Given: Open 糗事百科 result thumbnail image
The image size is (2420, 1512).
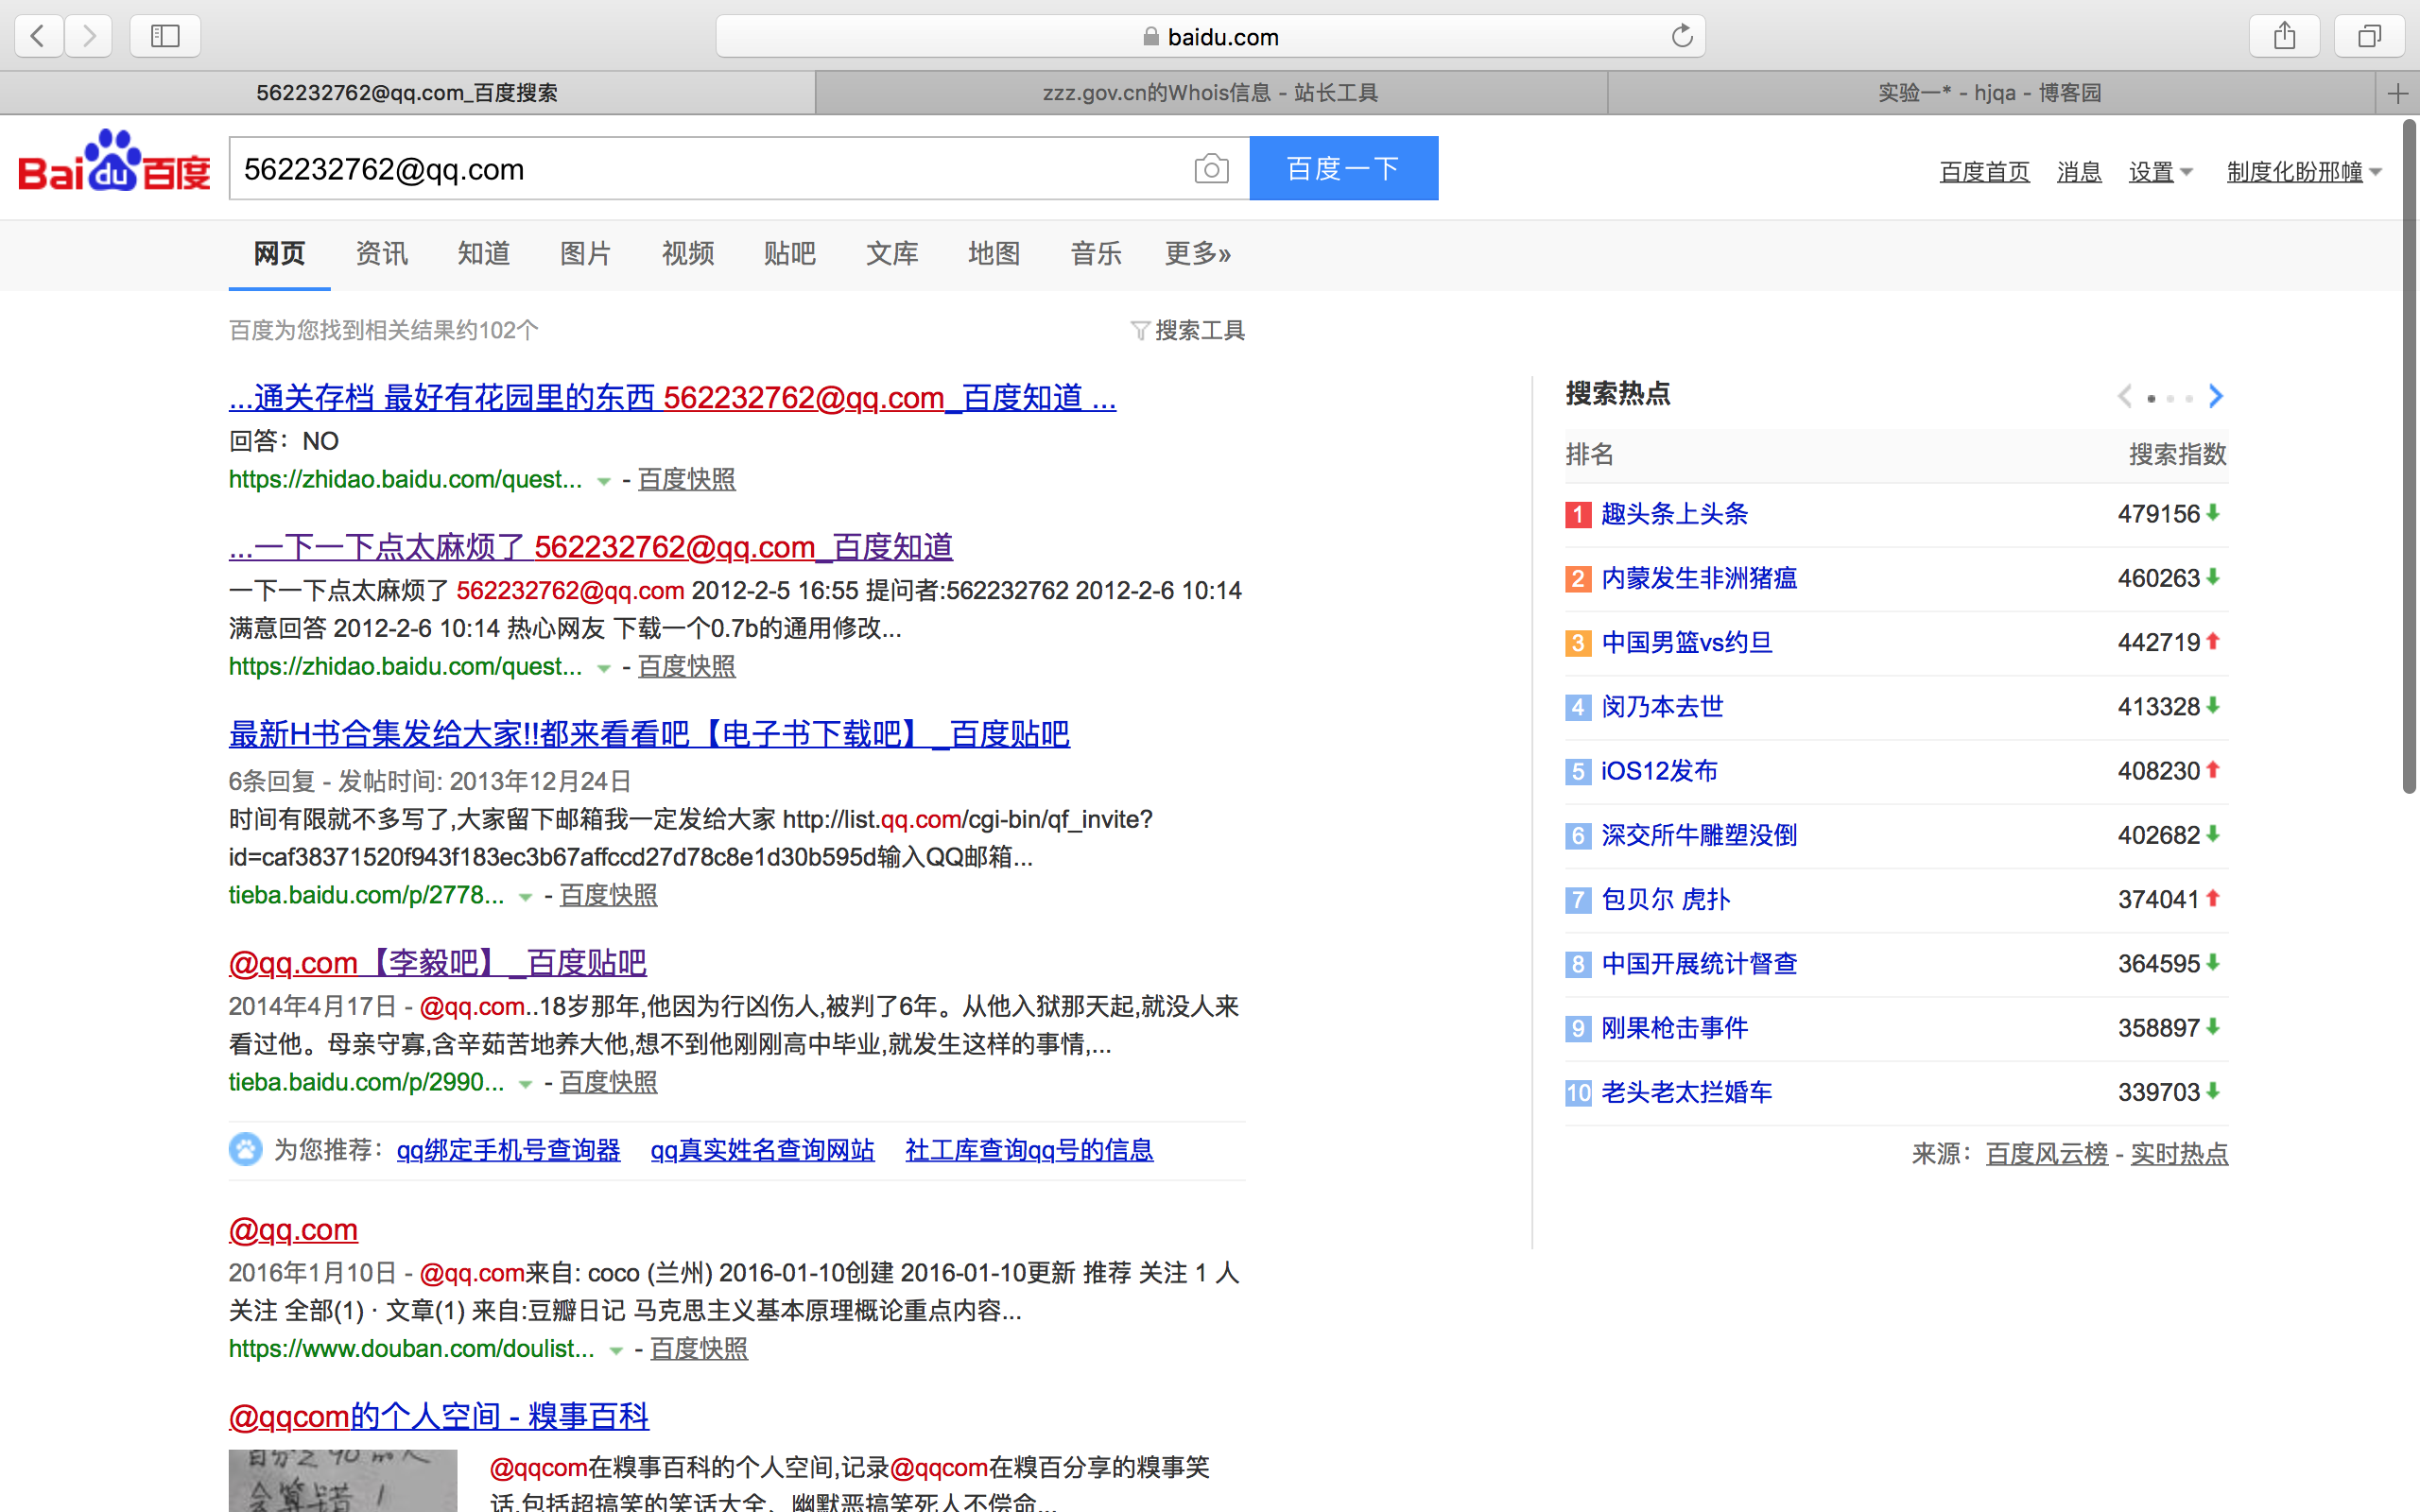Looking at the screenshot, I should [x=342, y=1480].
